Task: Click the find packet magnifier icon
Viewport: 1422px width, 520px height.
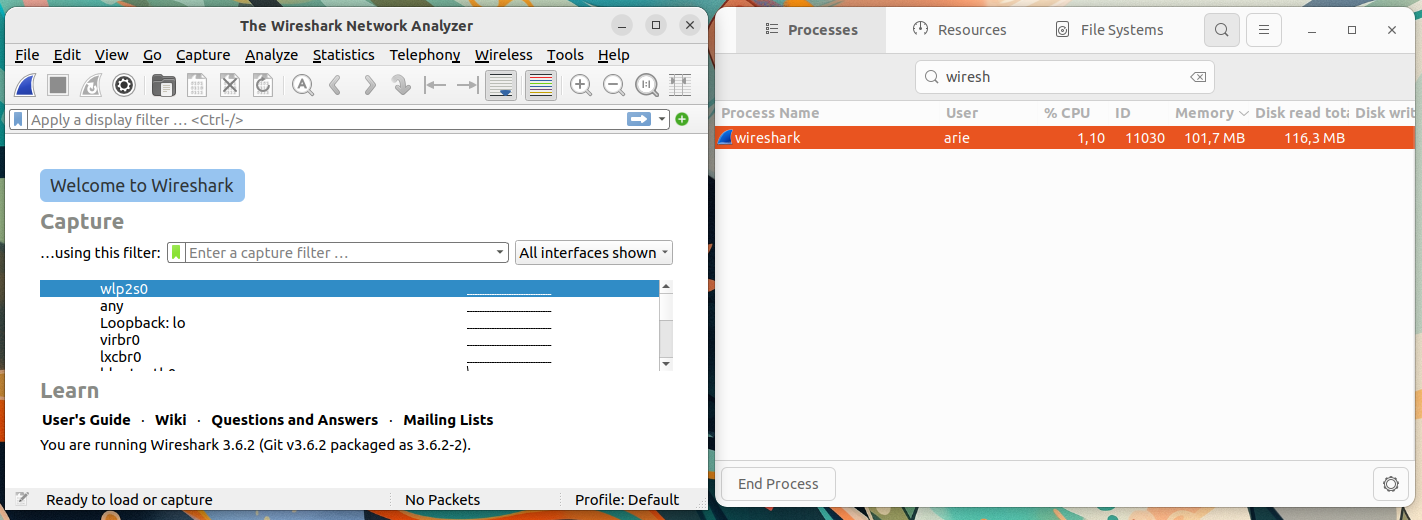Action: point(303,85)
